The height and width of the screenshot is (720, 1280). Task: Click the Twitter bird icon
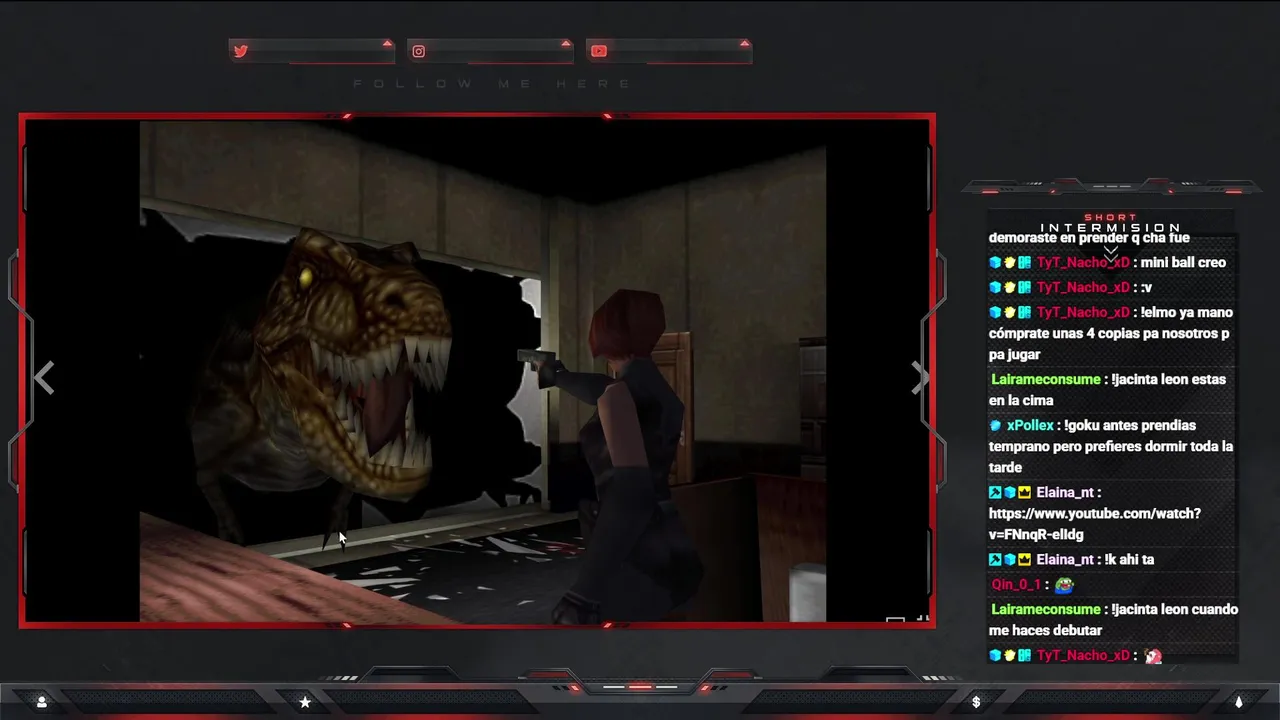pos(240,51)
